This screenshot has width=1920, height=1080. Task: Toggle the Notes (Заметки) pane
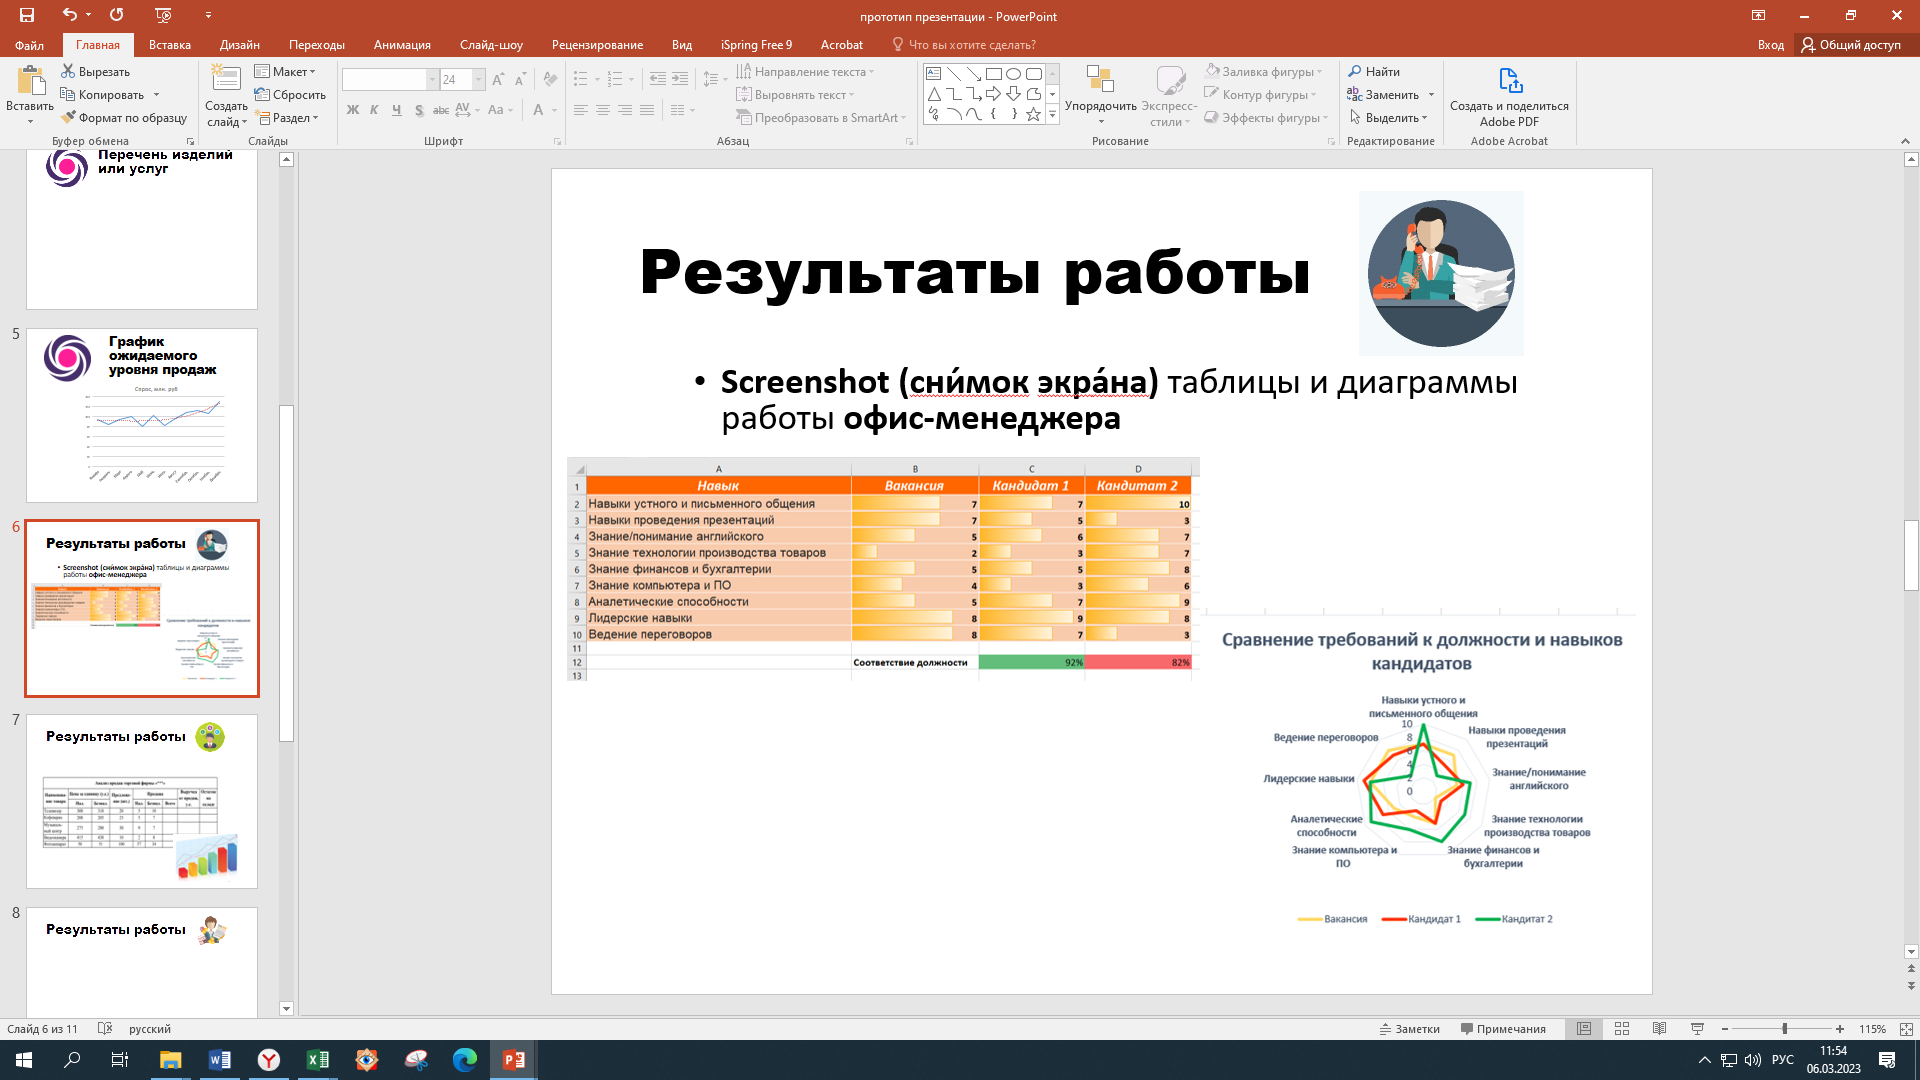point(1410,1029)
